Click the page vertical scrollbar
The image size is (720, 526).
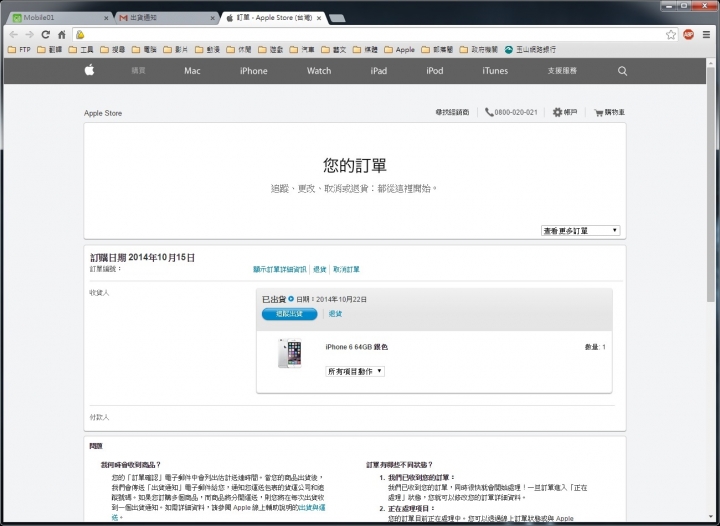pos(711,184)
